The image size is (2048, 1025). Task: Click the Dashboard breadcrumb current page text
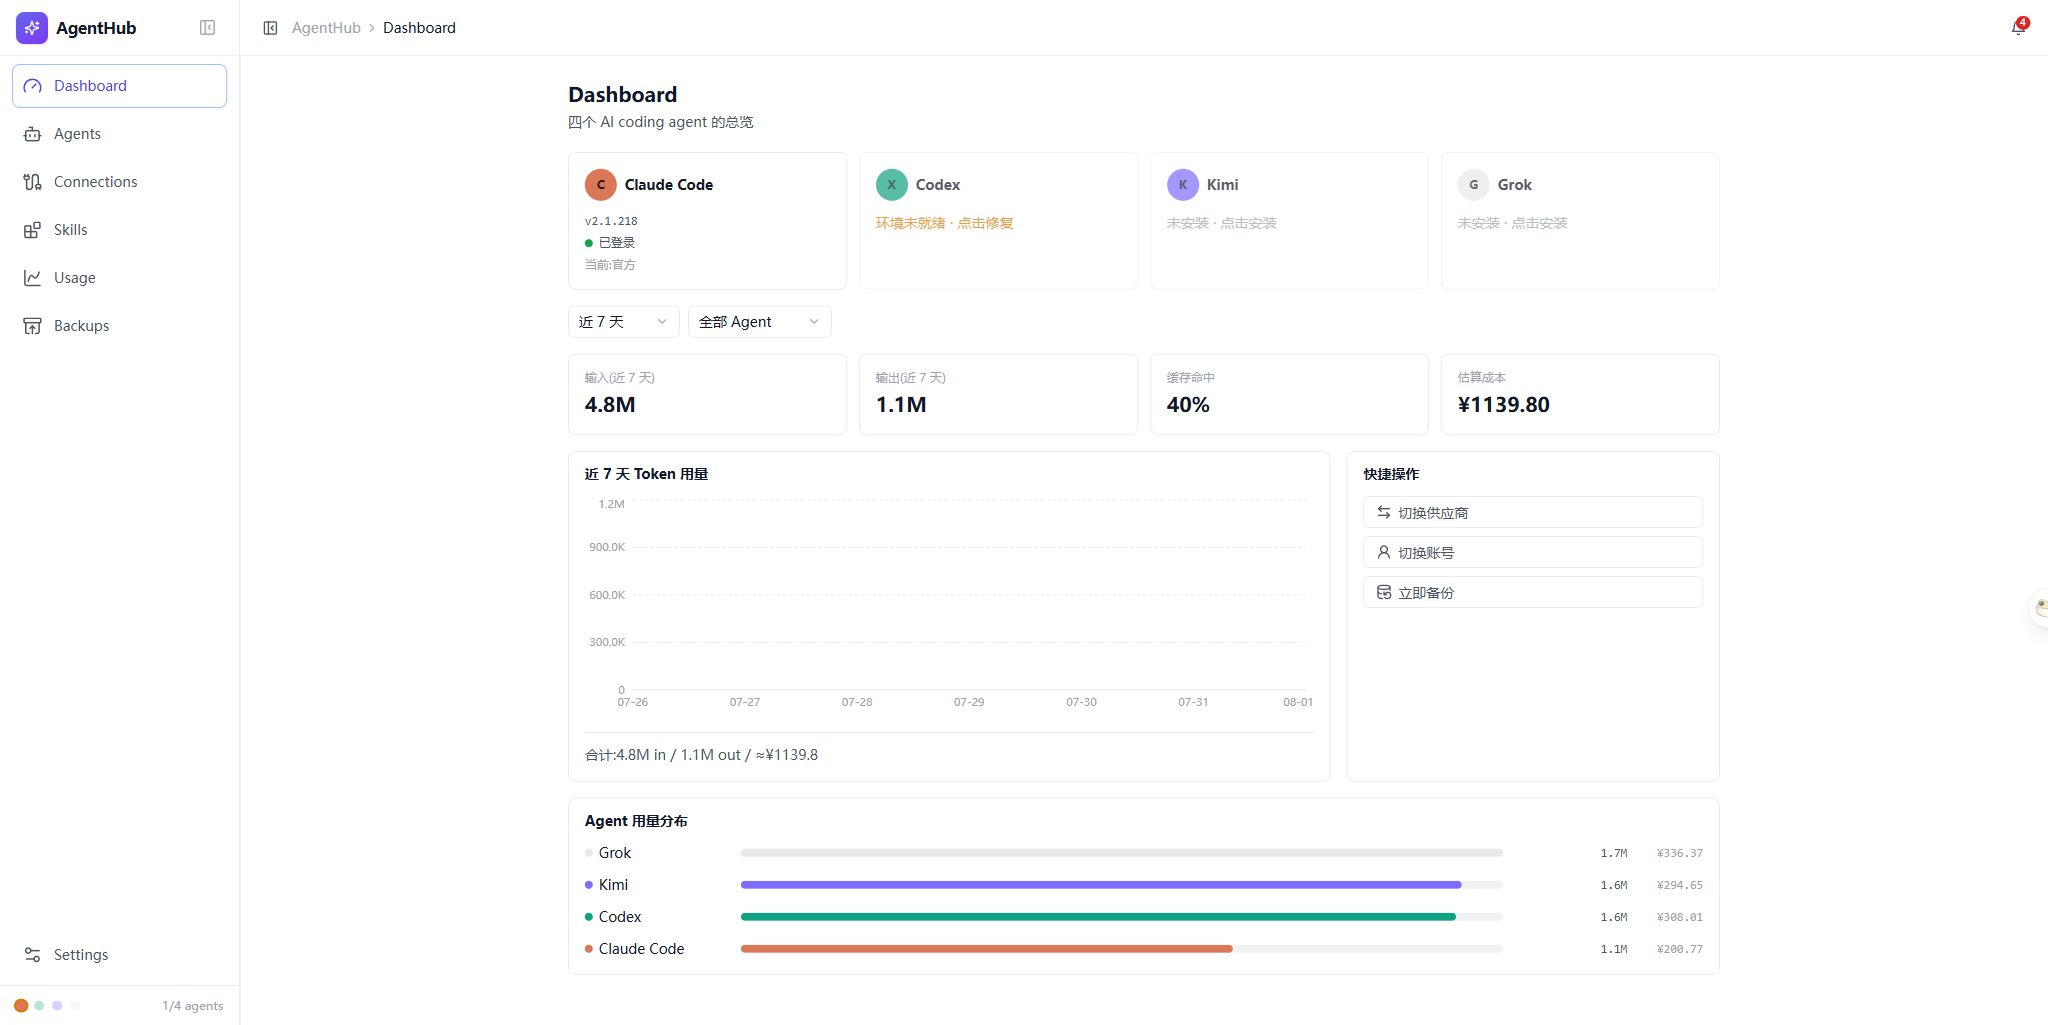pos(419,28)
